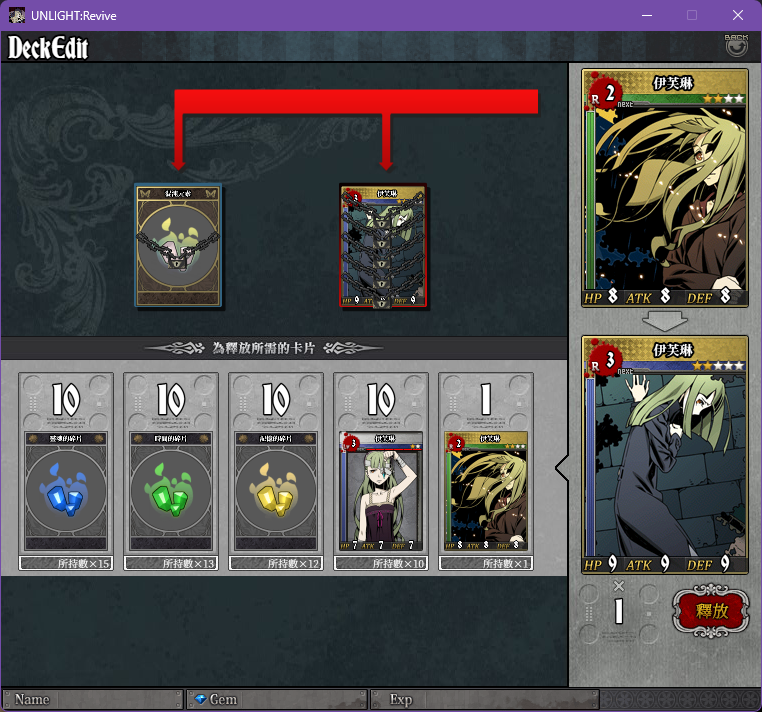The height and width of the screenshot is (712, 762).
Task: Click the UNLIGHT:Revive app icon in title bar
Action: pos(17,16)
